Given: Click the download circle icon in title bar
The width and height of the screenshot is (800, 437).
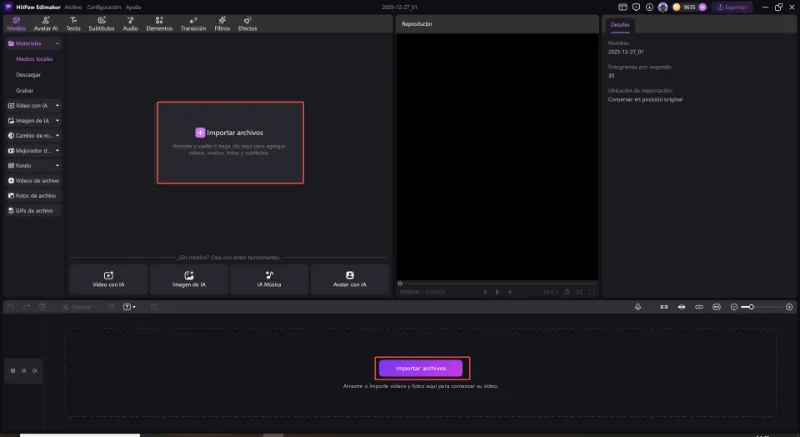Looking at the screenshot, I should click(649, 7).
